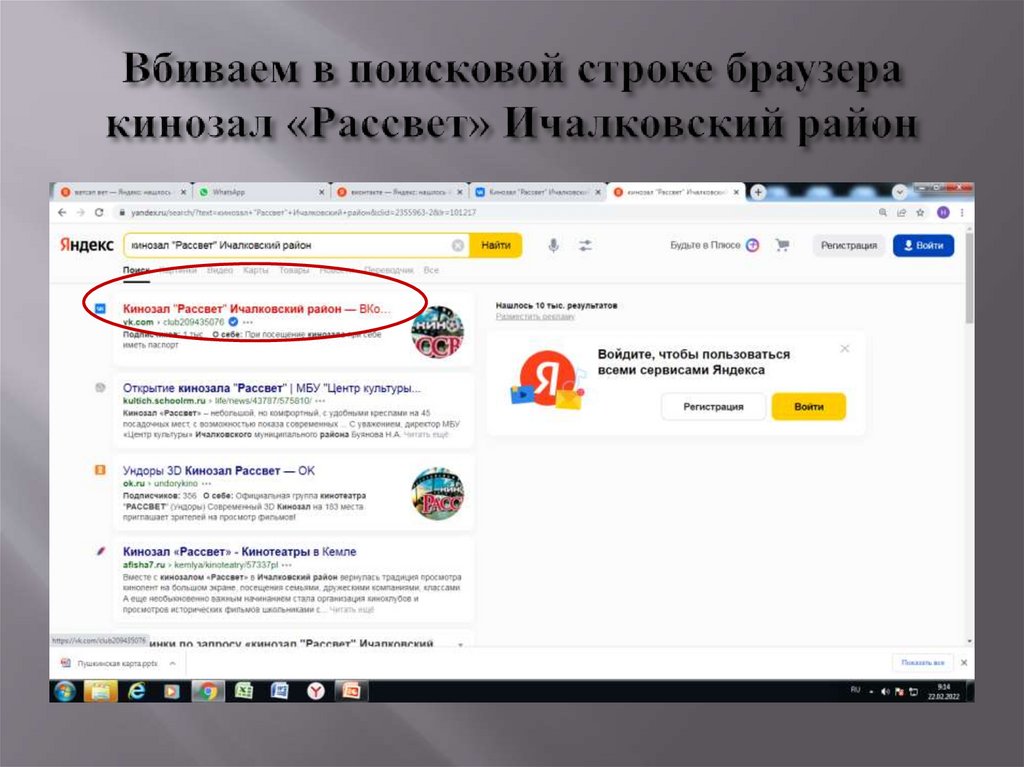Click blue Войти button in header
The height and width of the screenshot is (767, 1024).
[x=923, y=246]
